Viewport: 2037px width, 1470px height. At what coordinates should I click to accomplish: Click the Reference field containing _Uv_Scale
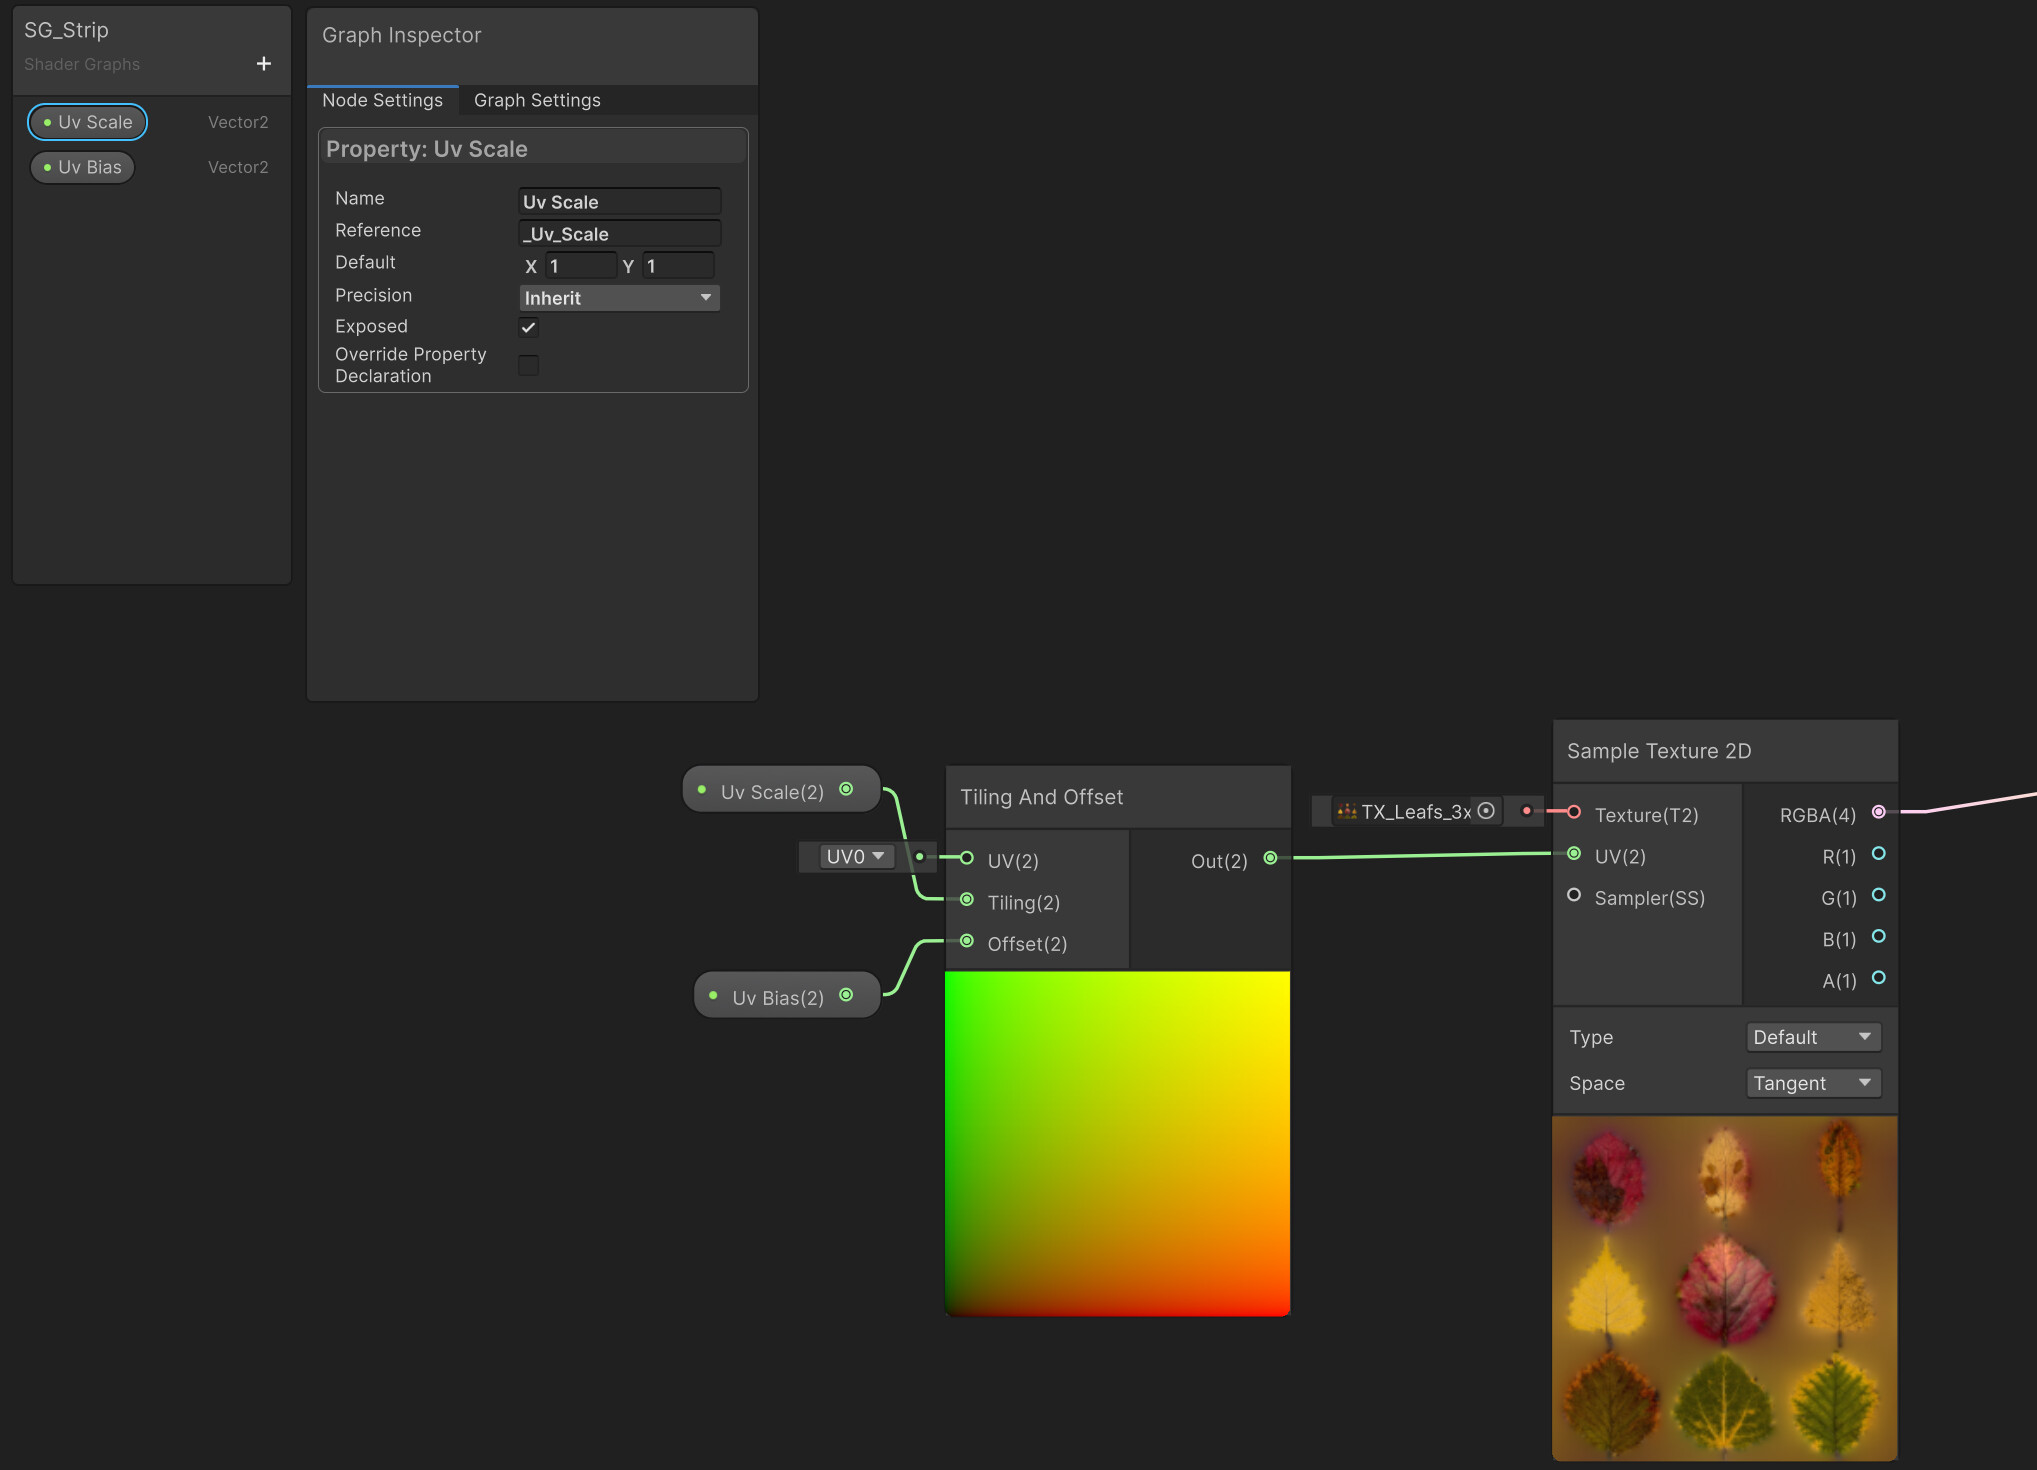(x=619, y=233)
